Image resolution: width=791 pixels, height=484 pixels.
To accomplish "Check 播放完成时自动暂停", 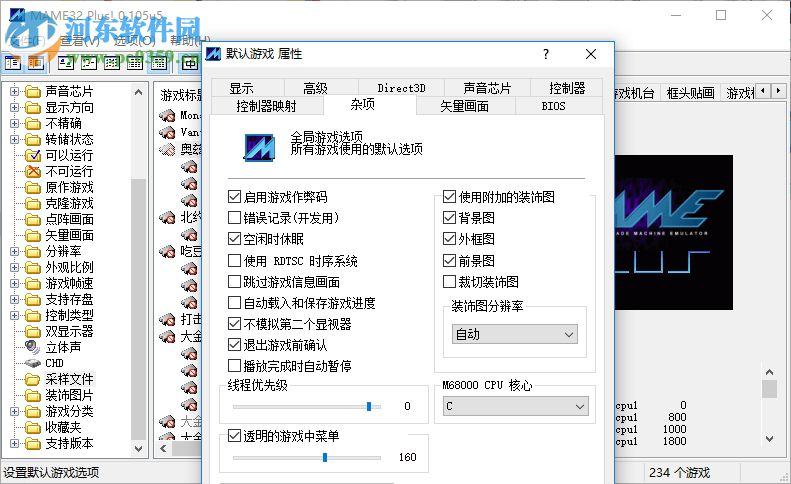I will click(234, 365).
